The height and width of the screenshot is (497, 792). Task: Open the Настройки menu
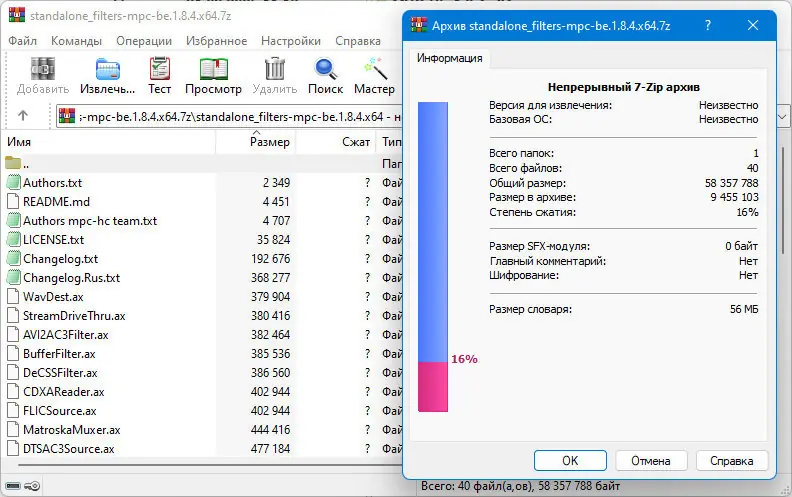[291, 41]
